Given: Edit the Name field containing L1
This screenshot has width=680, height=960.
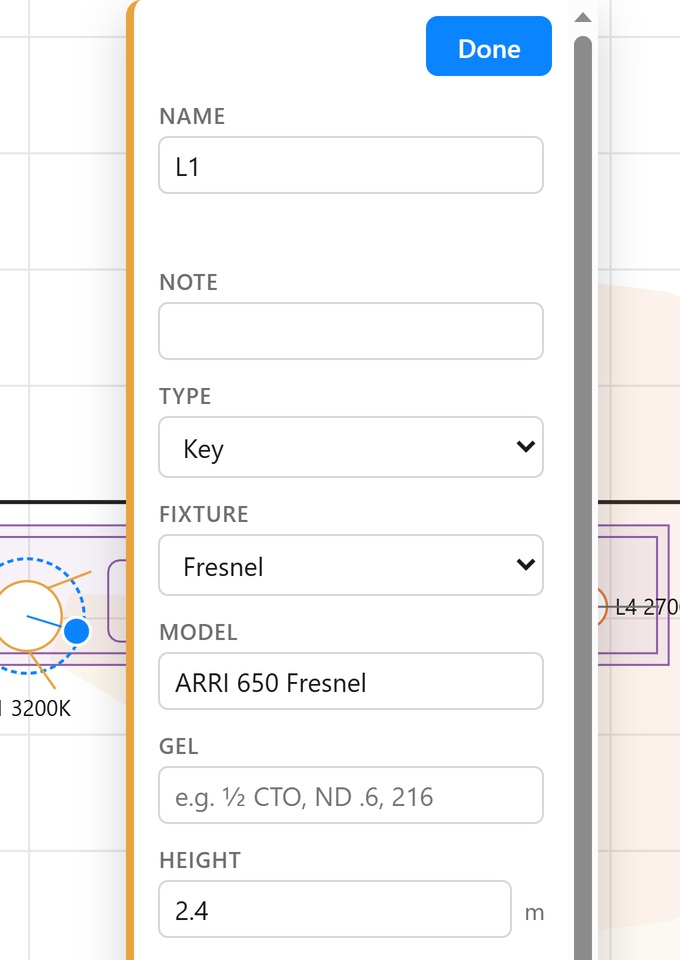Looking at the screenshot, I should [351, 165].
